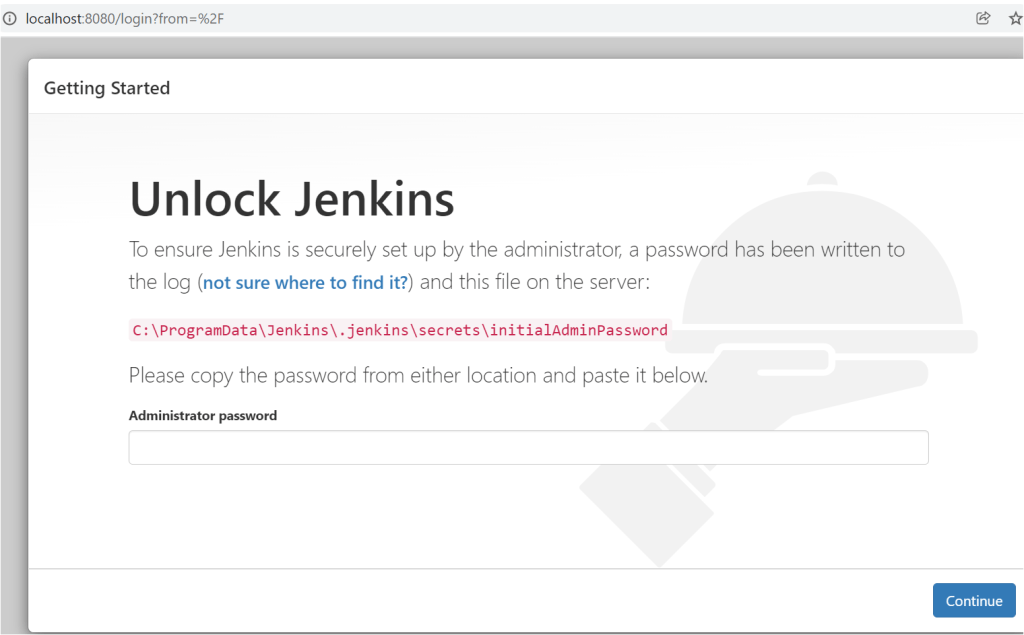Click the site information icon in address bar
1024x635 pixels.
click(10, 18)
